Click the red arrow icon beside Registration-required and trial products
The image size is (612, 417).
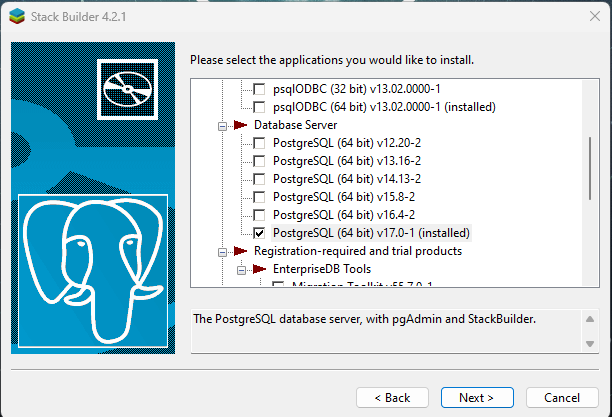pos(240,251)
